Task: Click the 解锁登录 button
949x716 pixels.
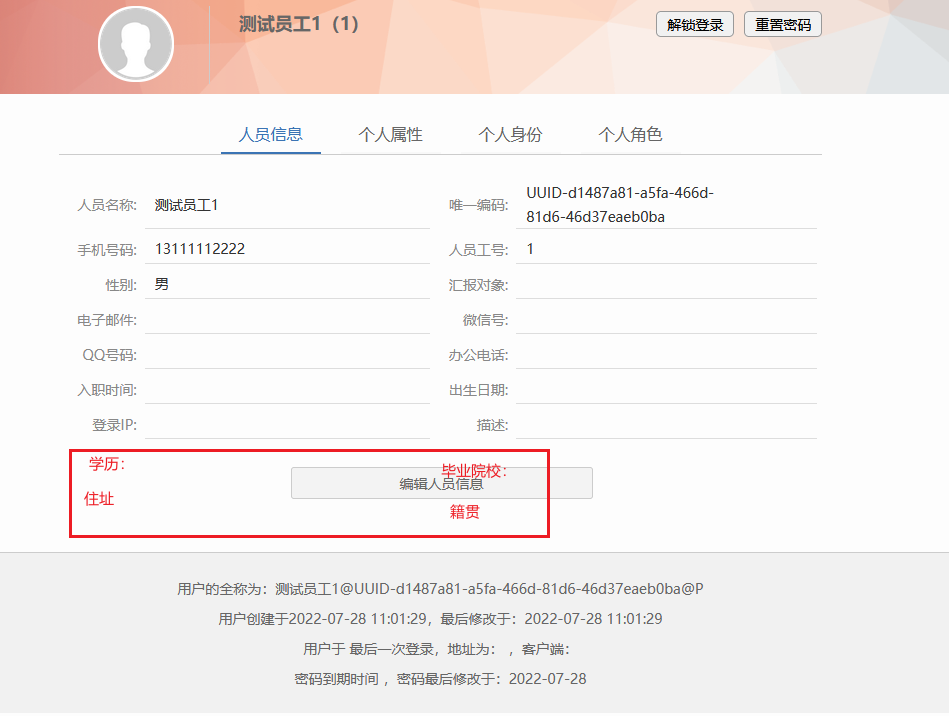Action: click(x=695, y=25)
